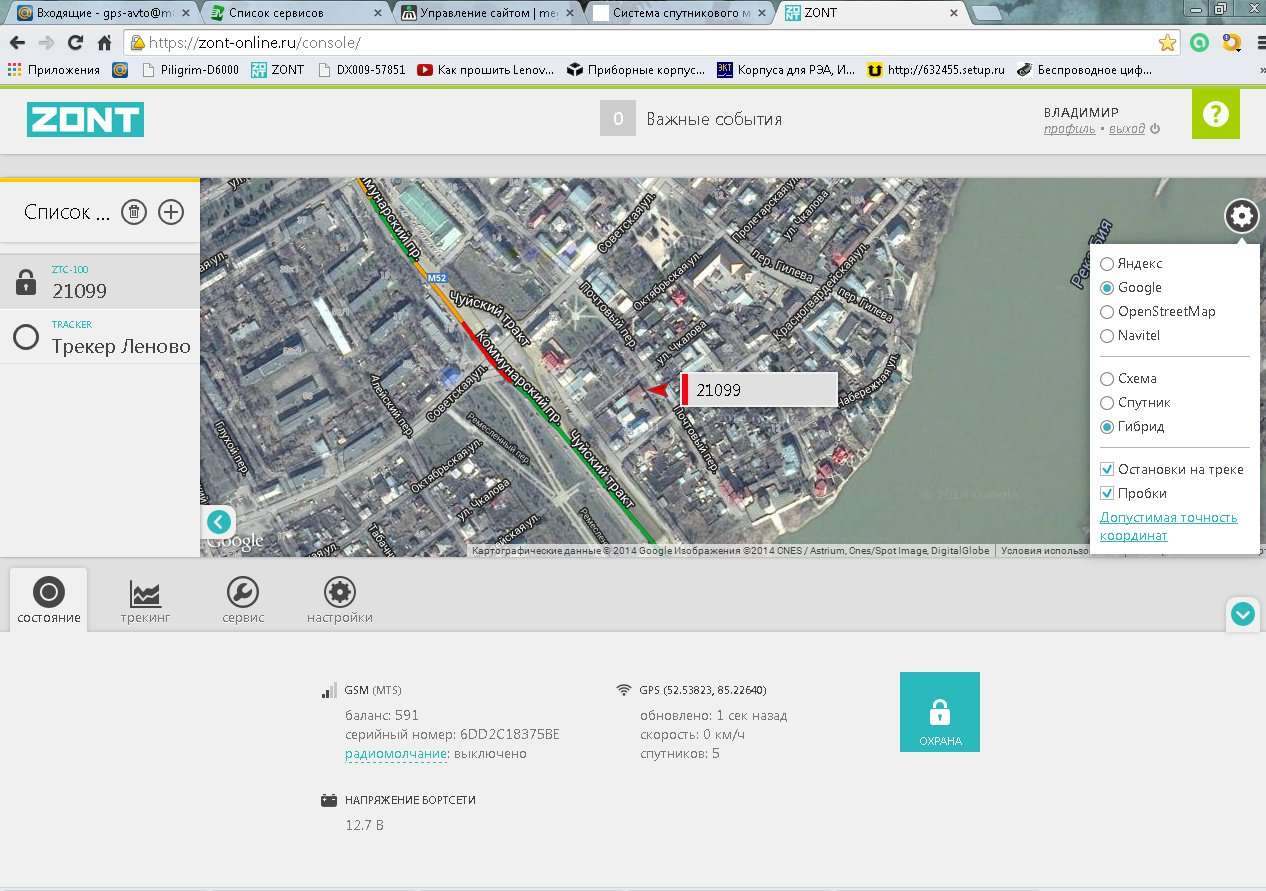Click the выход logout link
The width and height of the screenshot is (1266, 891).
1127,129
